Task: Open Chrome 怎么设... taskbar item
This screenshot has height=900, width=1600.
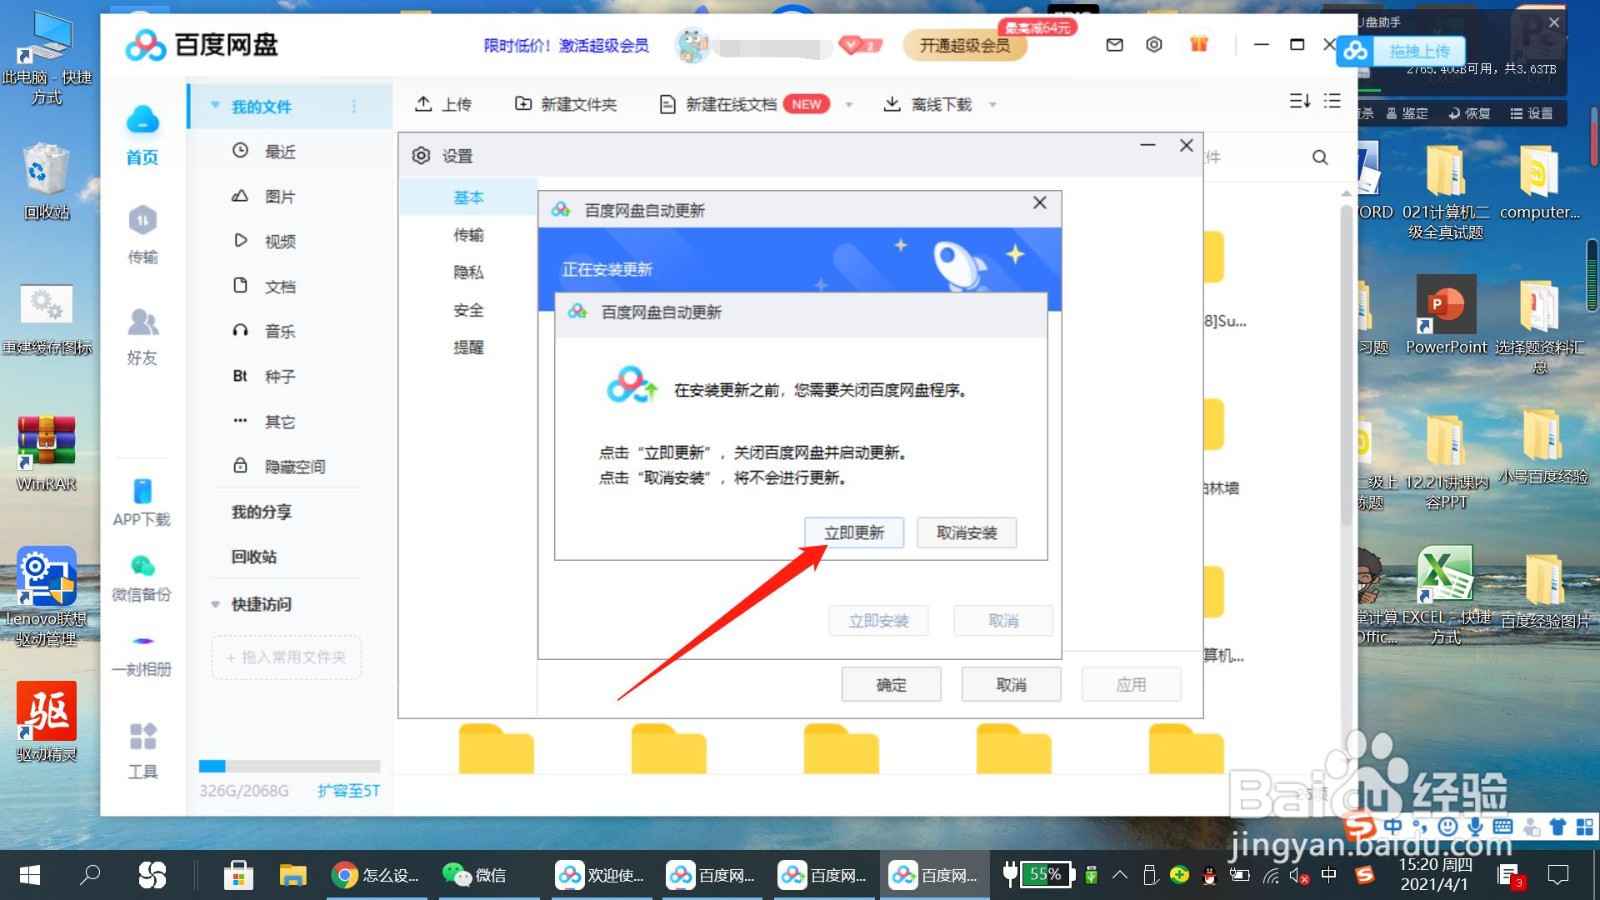Action: [x=379, y=875]
